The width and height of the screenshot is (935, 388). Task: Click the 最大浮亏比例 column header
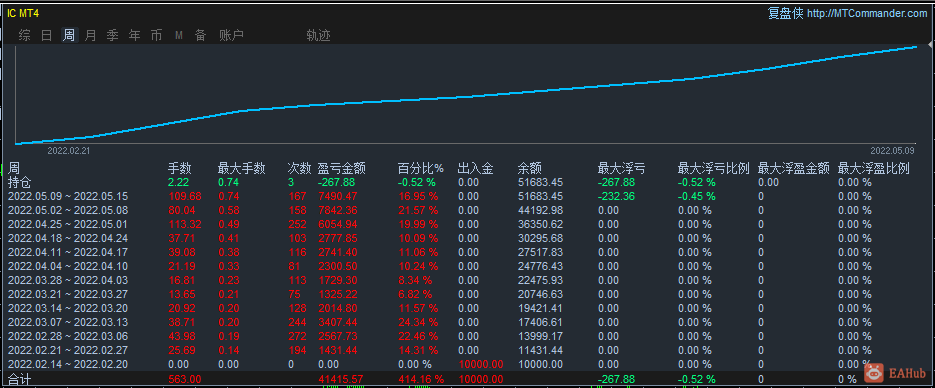(713, 169)
